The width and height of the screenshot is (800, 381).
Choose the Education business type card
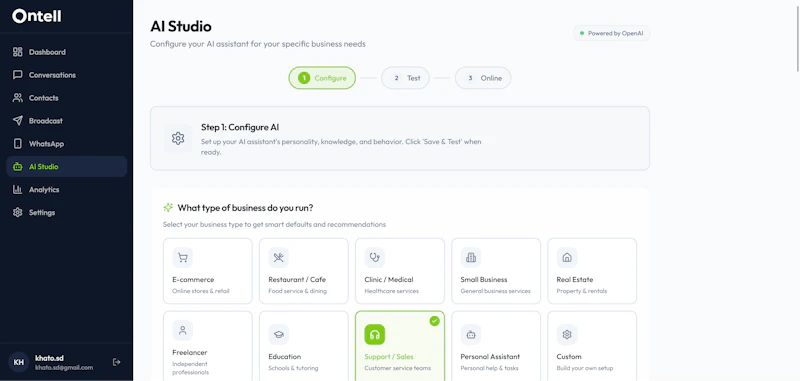pos(304,346)
